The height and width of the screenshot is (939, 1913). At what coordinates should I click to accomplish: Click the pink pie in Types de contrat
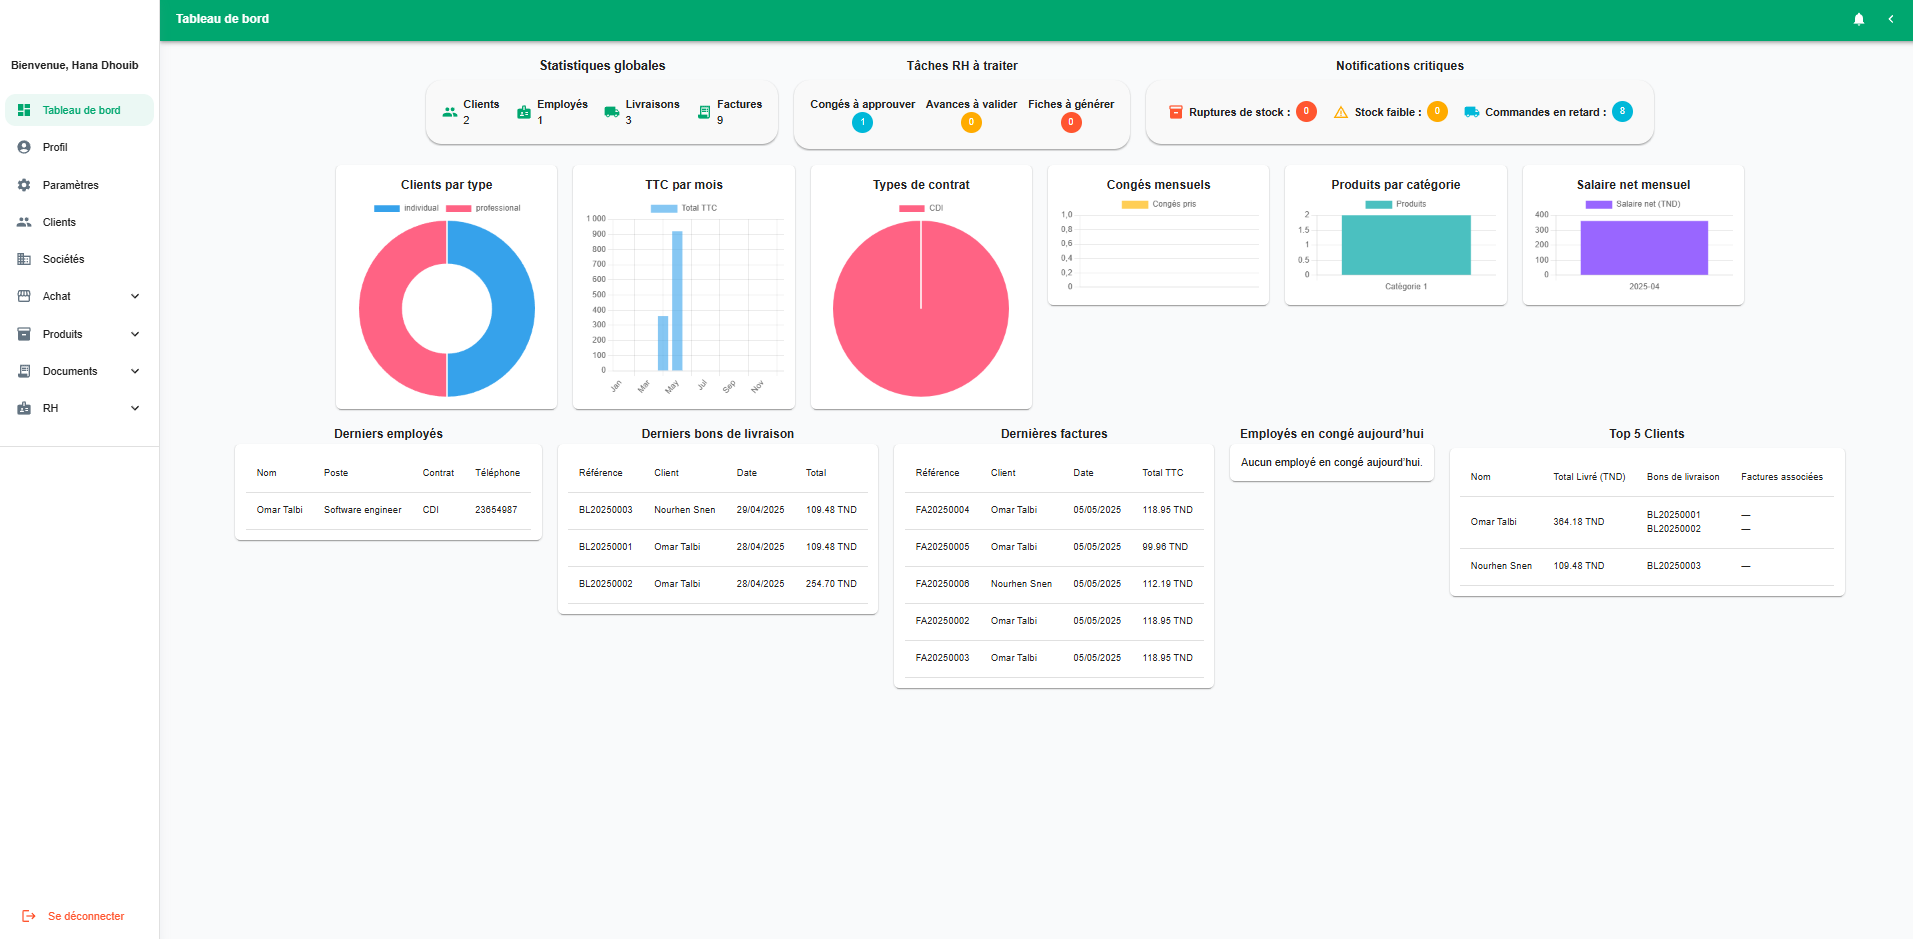tap(921, 309)
